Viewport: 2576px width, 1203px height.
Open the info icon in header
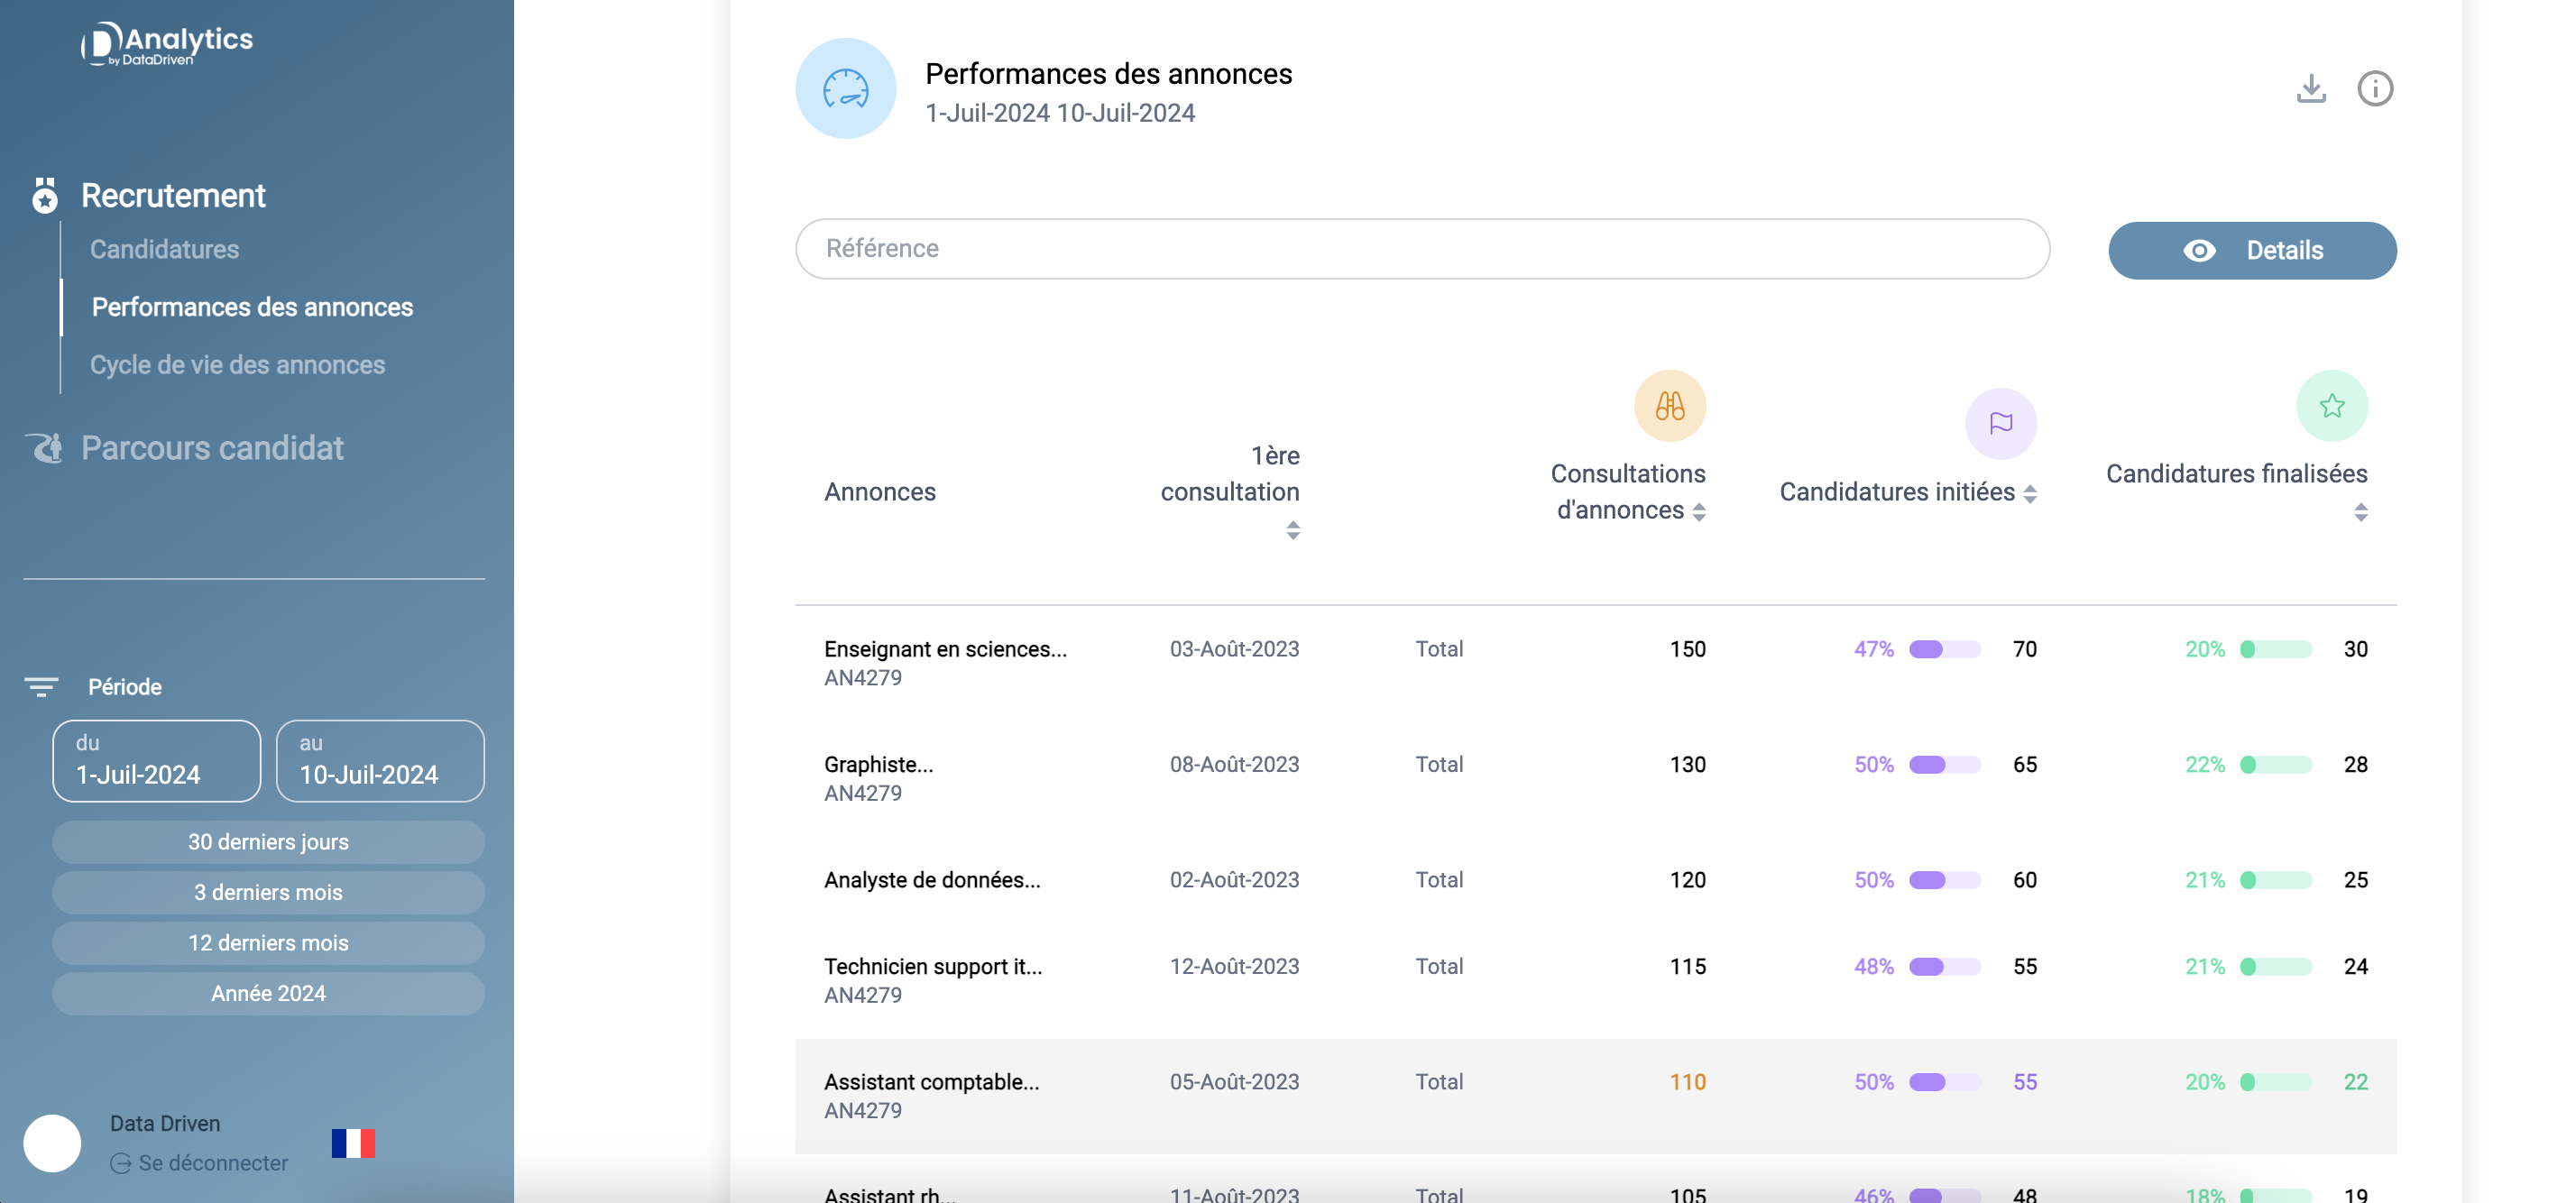[2374, 89]
